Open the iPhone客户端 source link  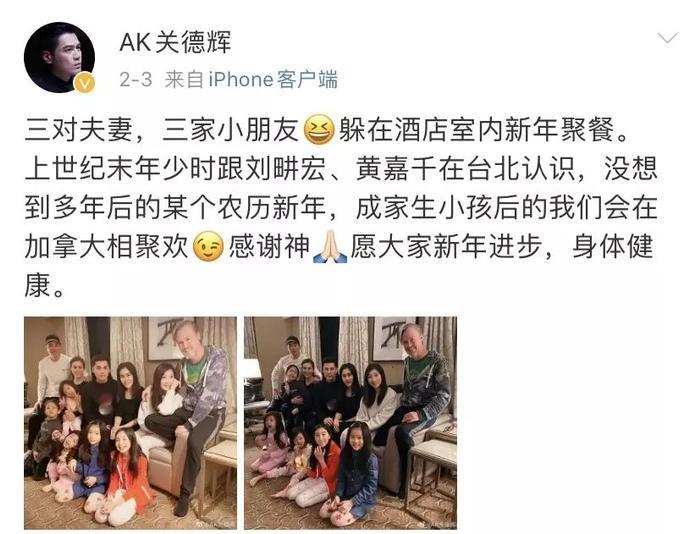click(x=273, y=80)
